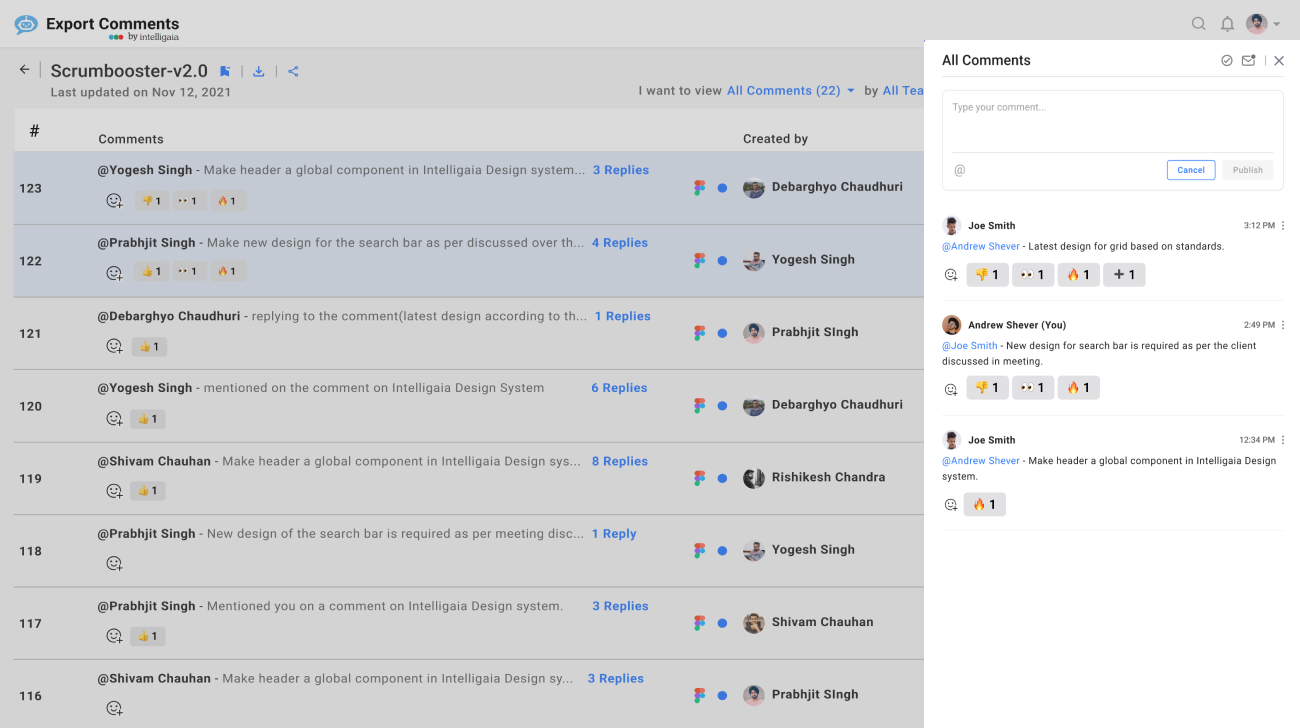The width and height of the screenshot is (1300, 728).
Task: Click the Created by column header
Action: (x=775, y=139)
